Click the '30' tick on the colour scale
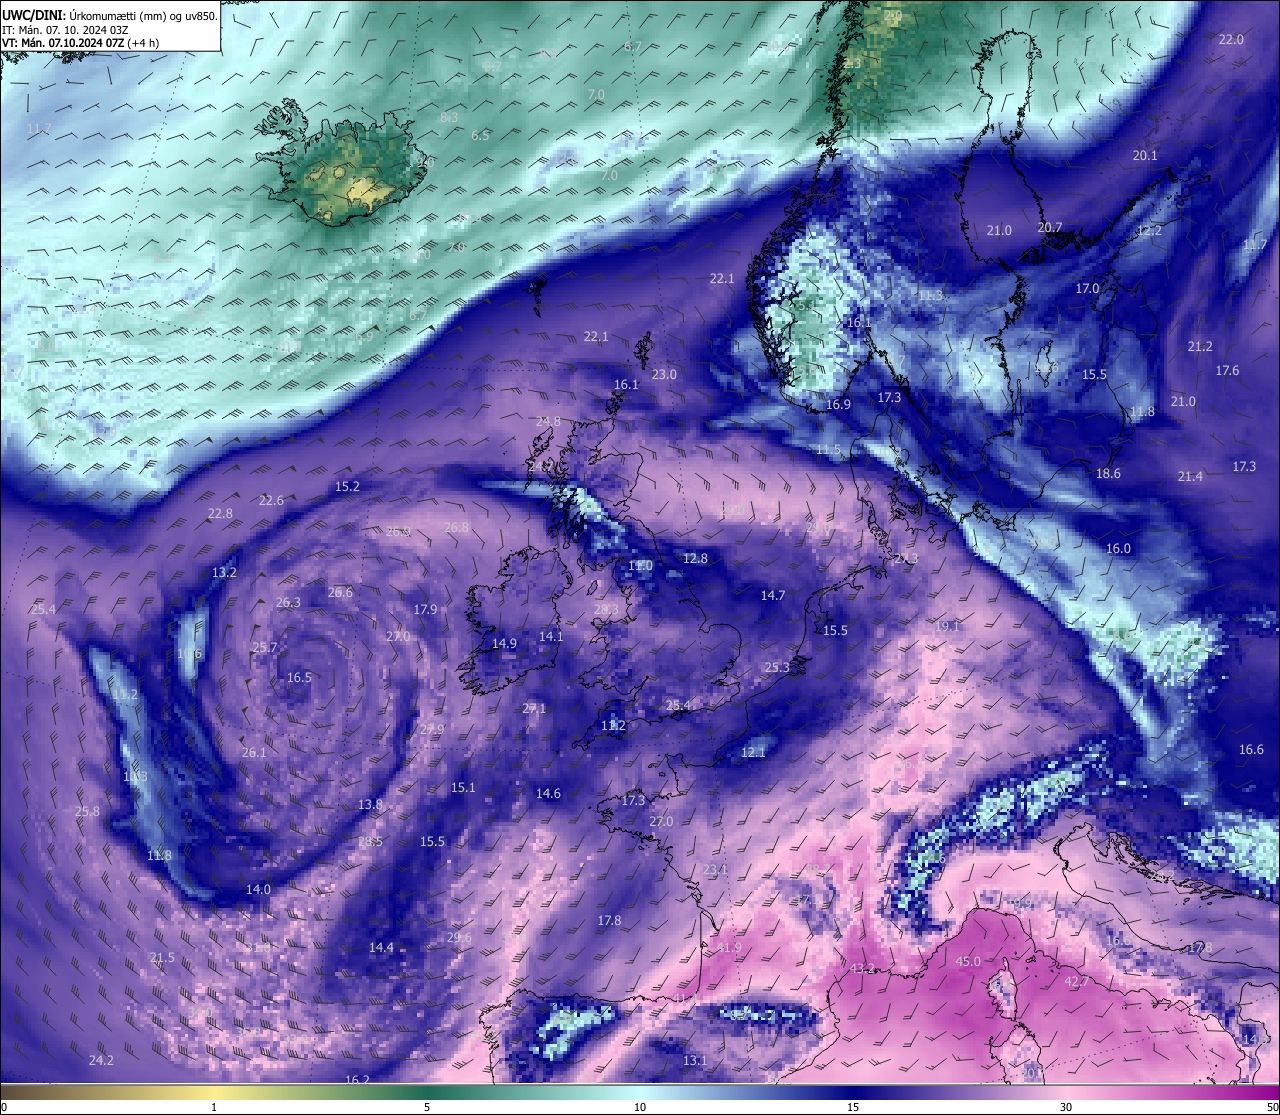This screenshot has height=1115, width=1280. [x=1066, y=1107]
